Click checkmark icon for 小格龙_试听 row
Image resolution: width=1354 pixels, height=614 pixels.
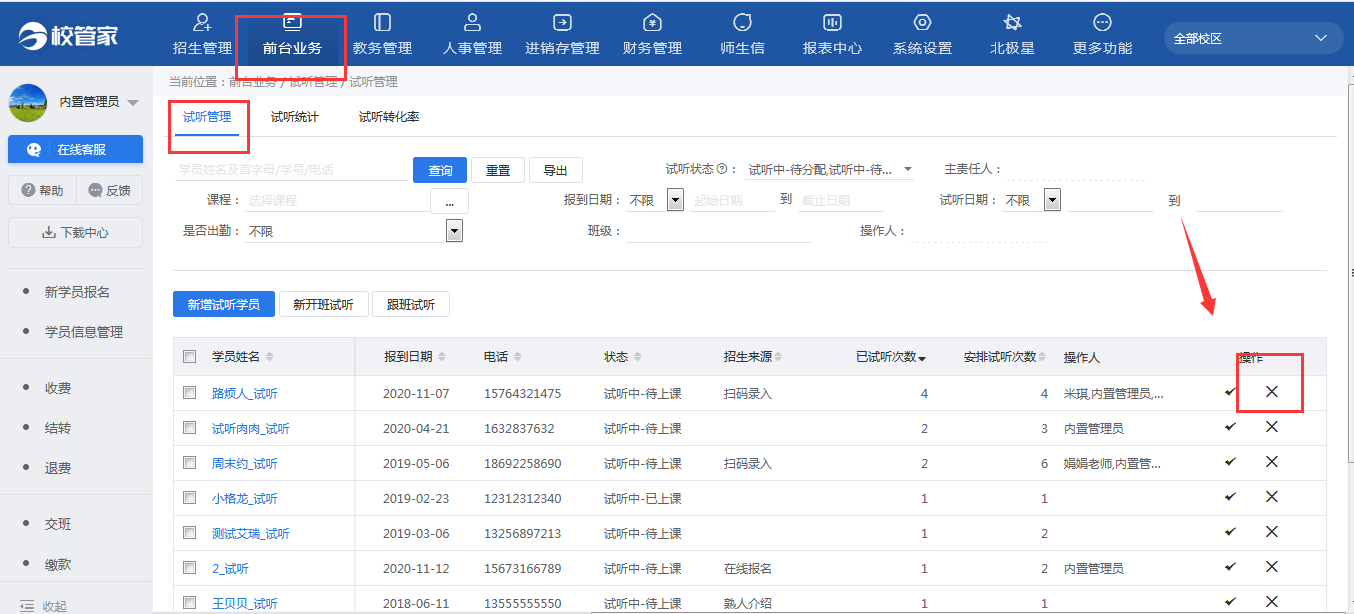click(1230, 497)
